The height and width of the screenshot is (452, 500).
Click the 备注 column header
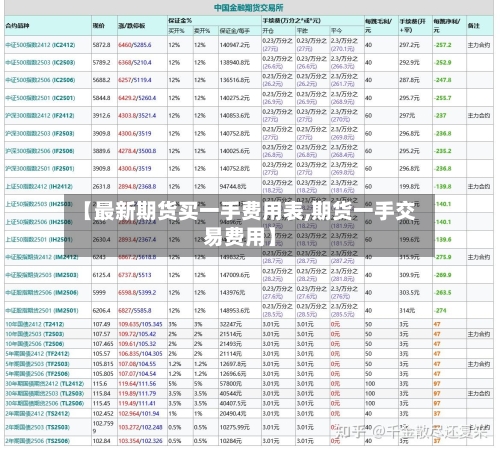coord(473,26)
